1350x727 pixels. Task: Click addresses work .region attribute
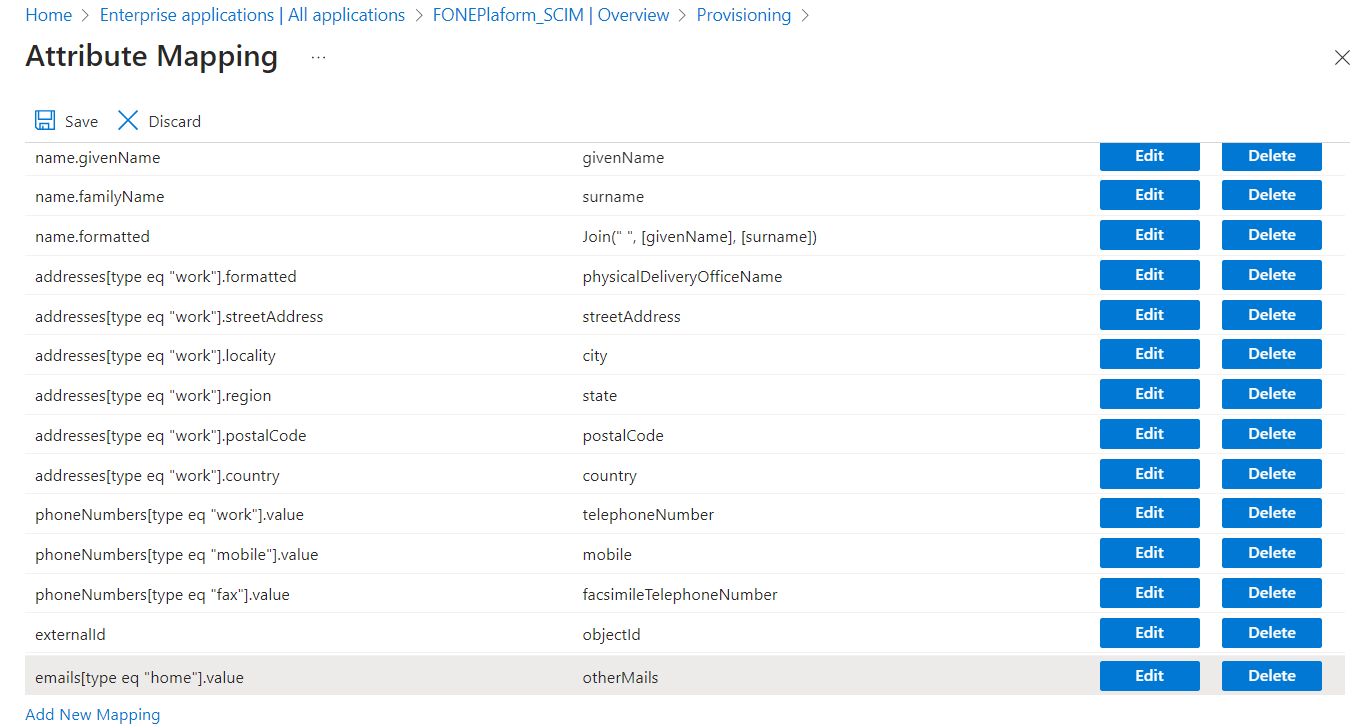pyautogui.click(x=153, y=396)
